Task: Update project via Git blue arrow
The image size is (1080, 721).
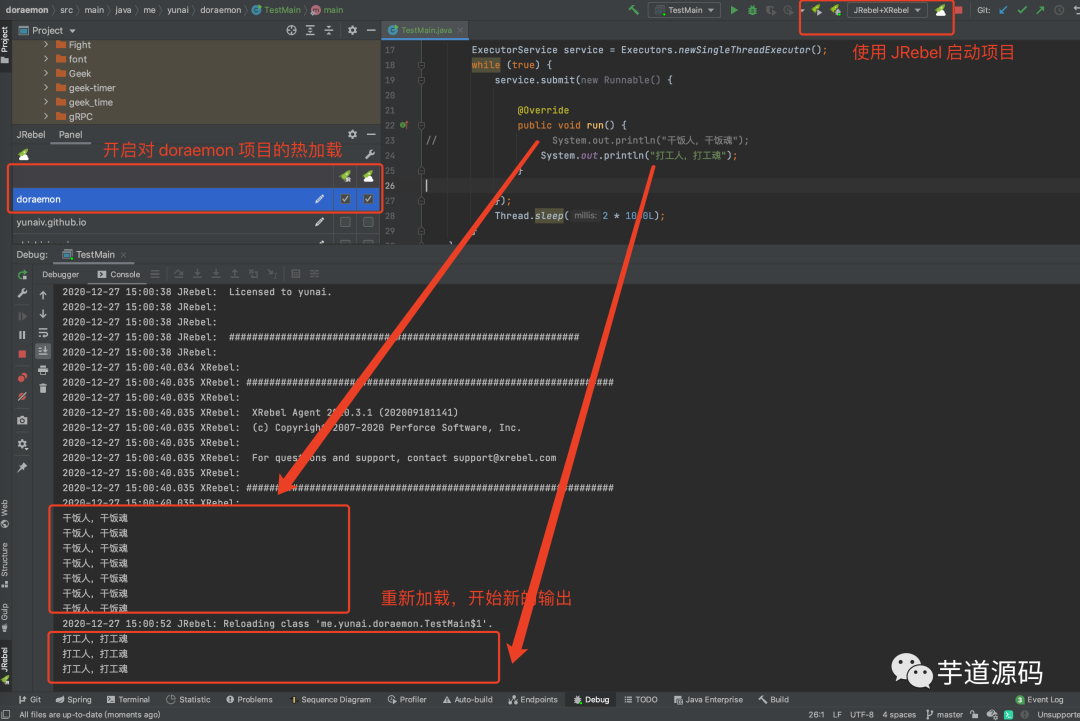Action: pyautogui.click(x=1003, y=10)
